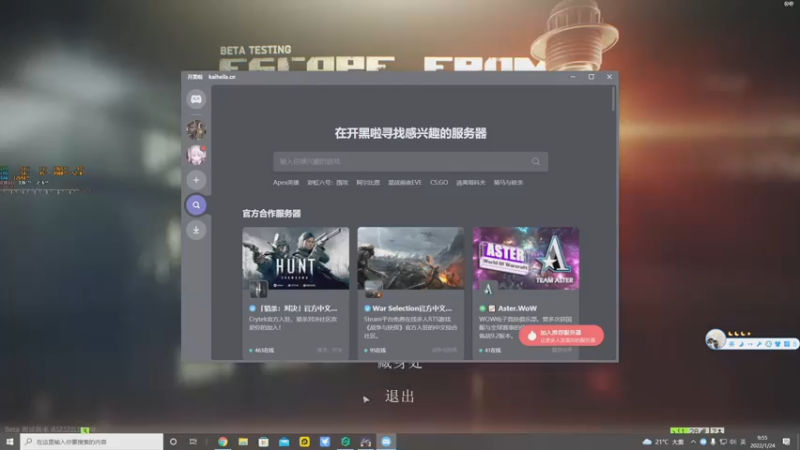Open the HUNT server banner image
This screenshot has height=450, width=800.
(296, 258)
